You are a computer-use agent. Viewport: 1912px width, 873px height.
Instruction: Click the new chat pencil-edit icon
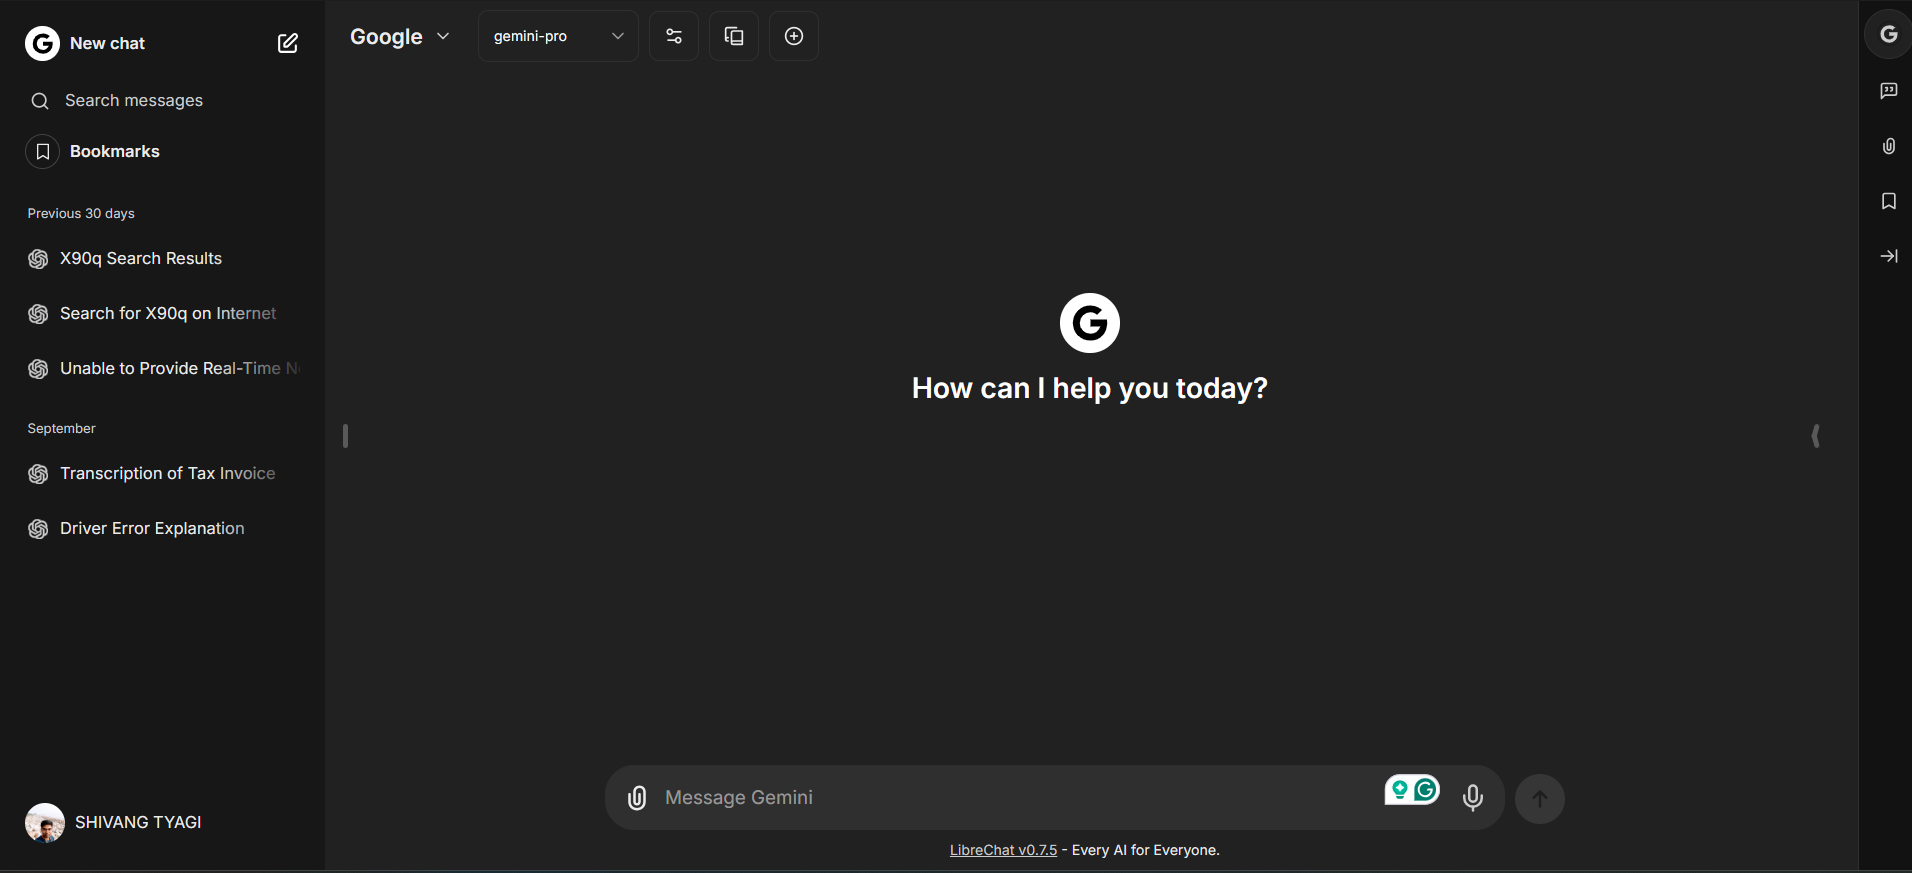point(288,43)
